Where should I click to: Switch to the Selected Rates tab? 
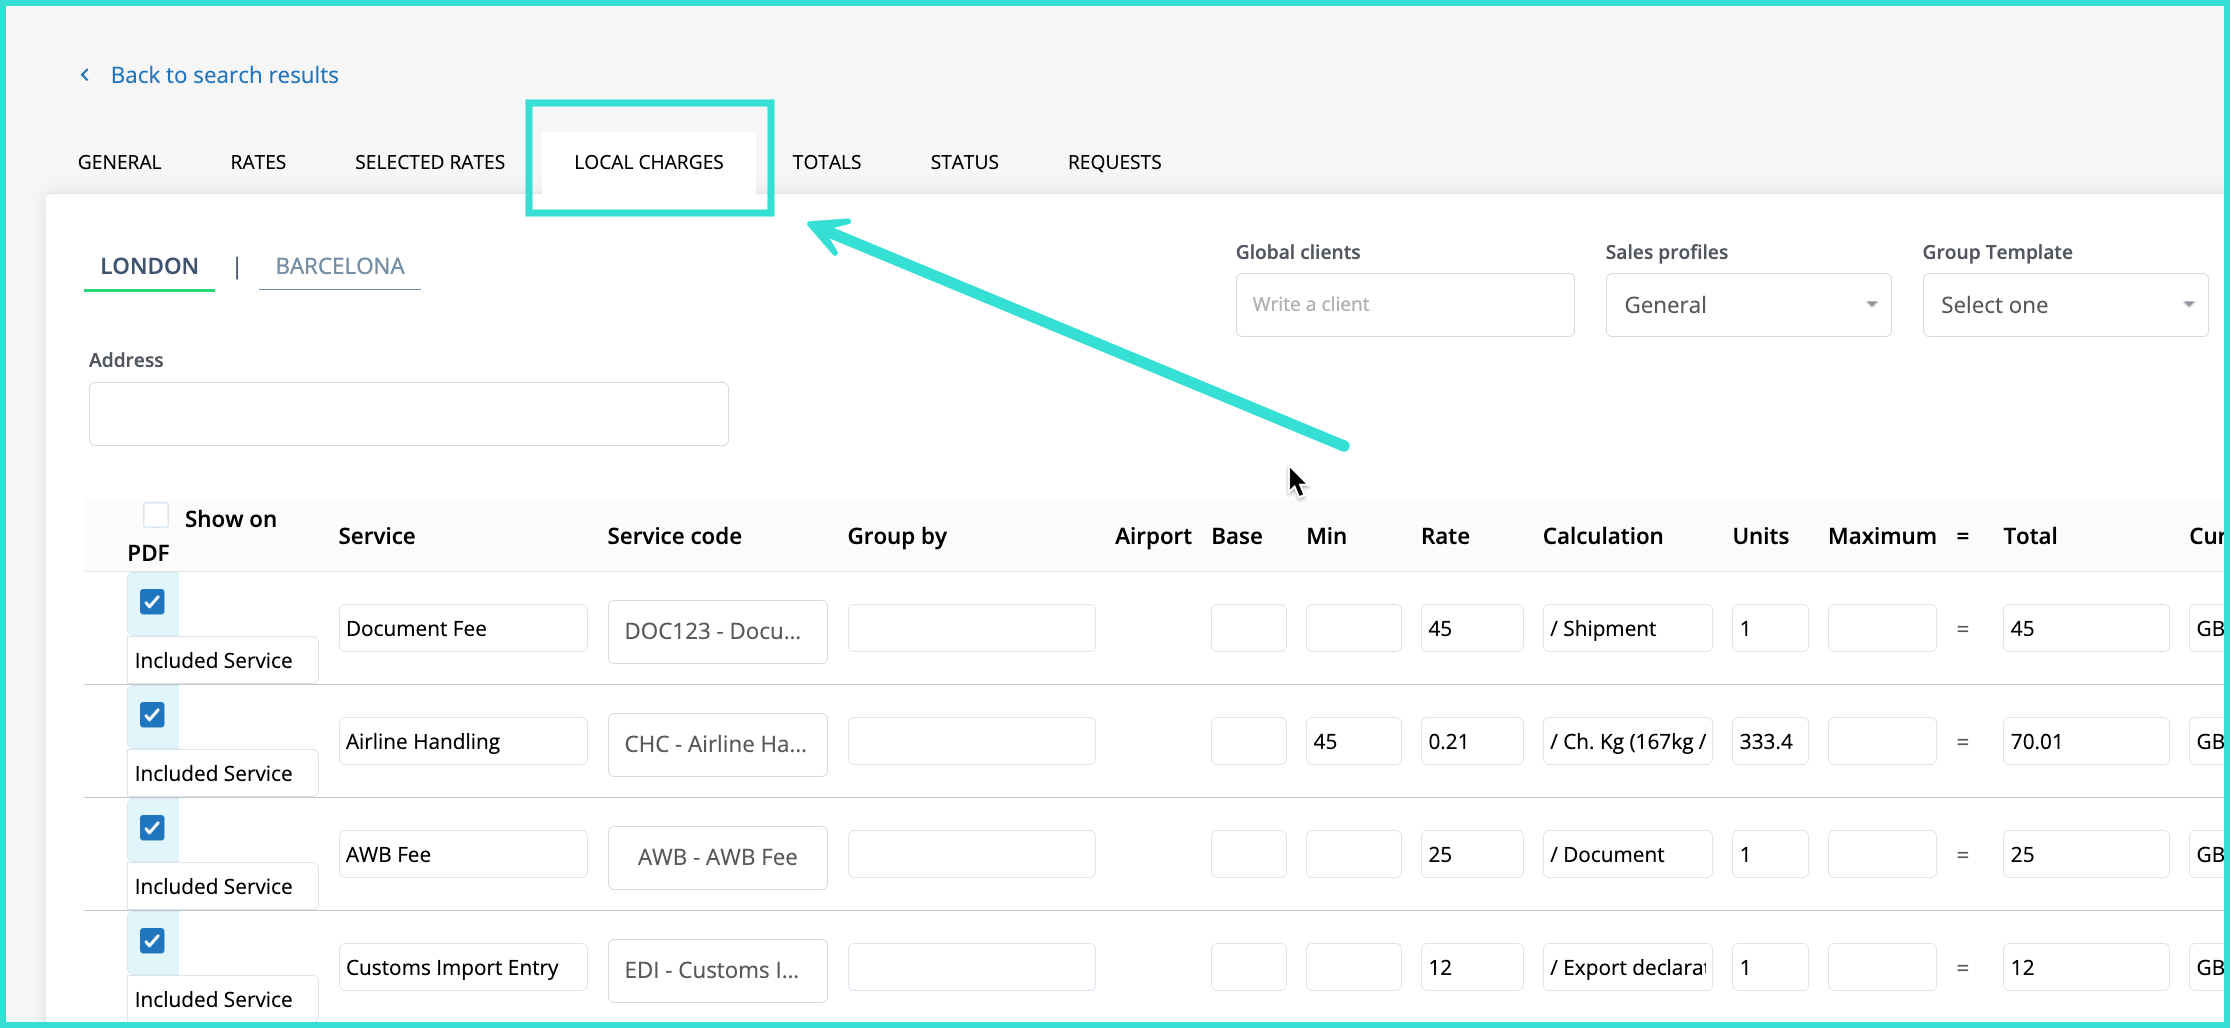click(x=429, y=162)
